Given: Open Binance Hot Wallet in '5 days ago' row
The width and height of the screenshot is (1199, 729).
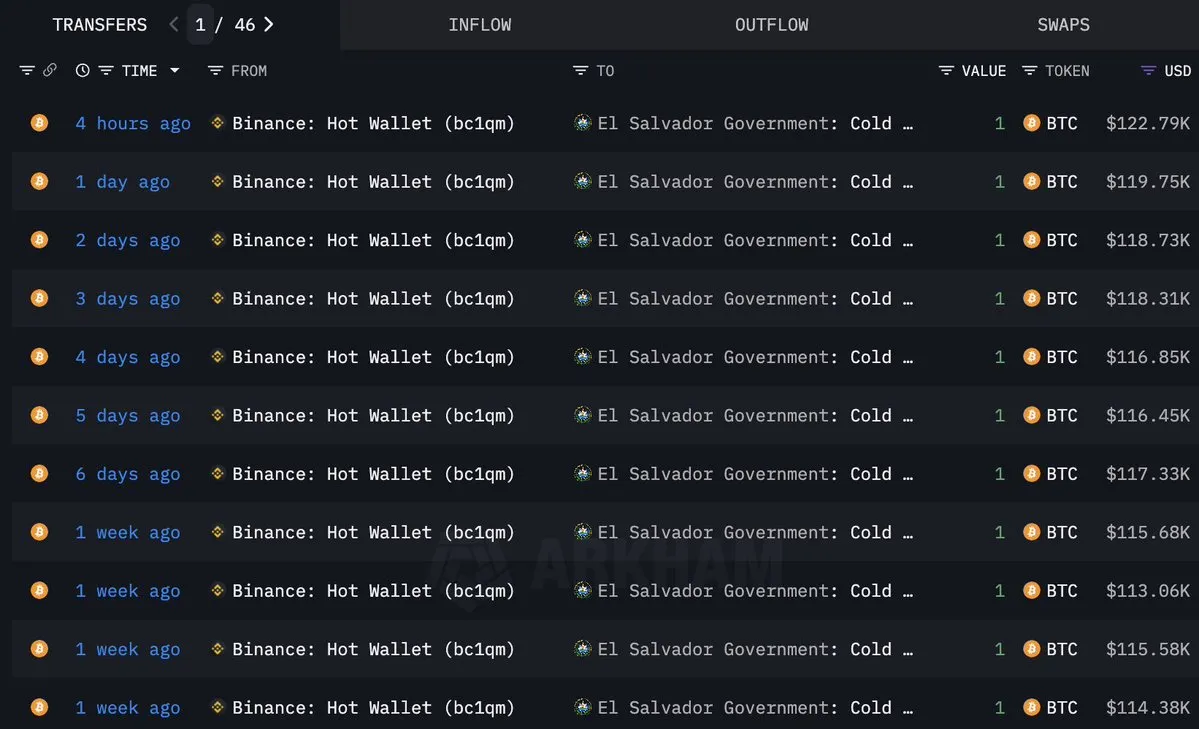Looking at the screenshot, I should [373, 415].
